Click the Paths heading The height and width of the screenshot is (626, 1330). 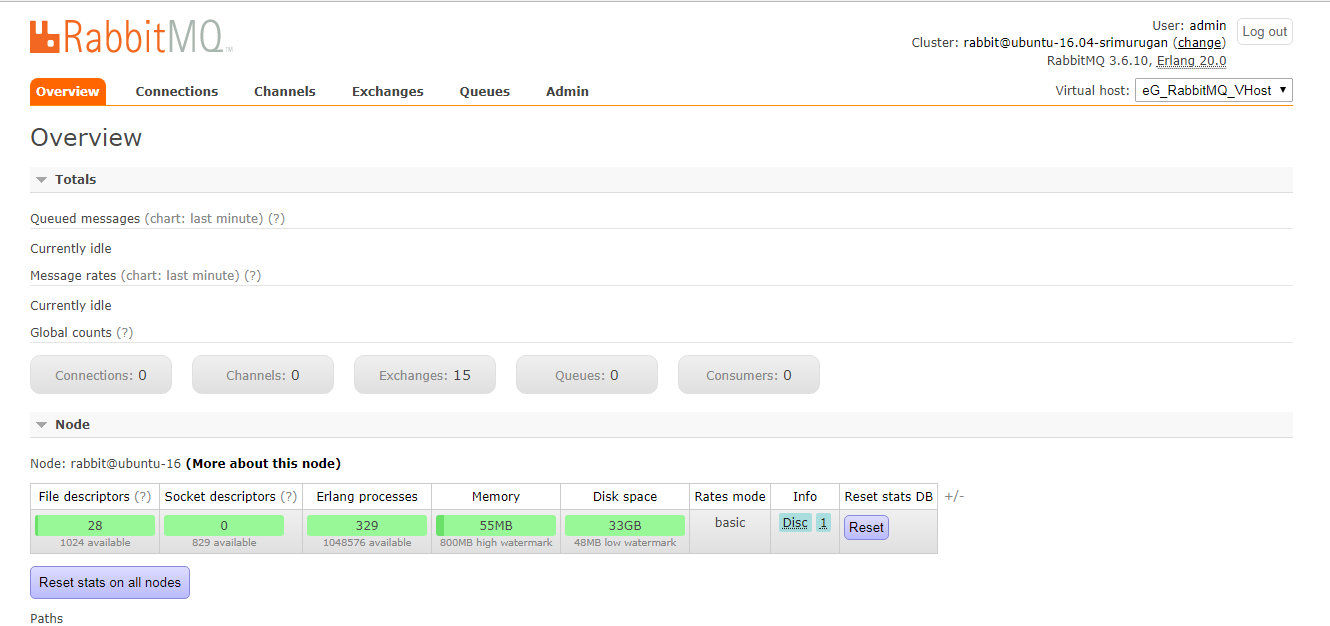coord(46,619)
